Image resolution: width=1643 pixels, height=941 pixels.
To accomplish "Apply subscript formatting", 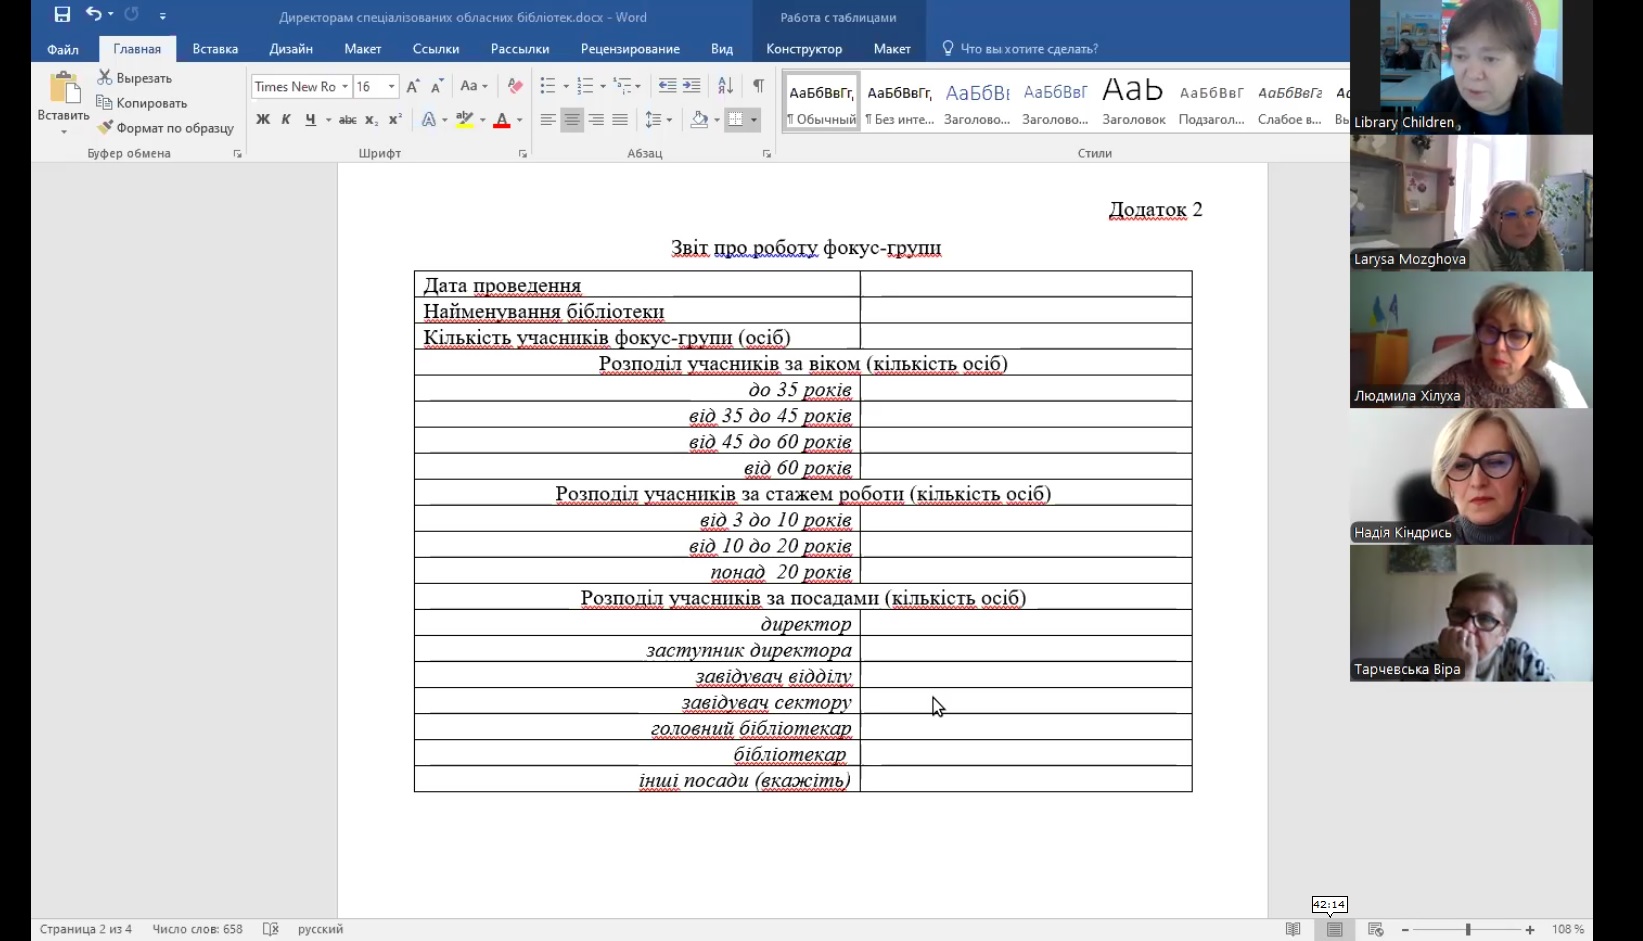I will tap(371, 120).
